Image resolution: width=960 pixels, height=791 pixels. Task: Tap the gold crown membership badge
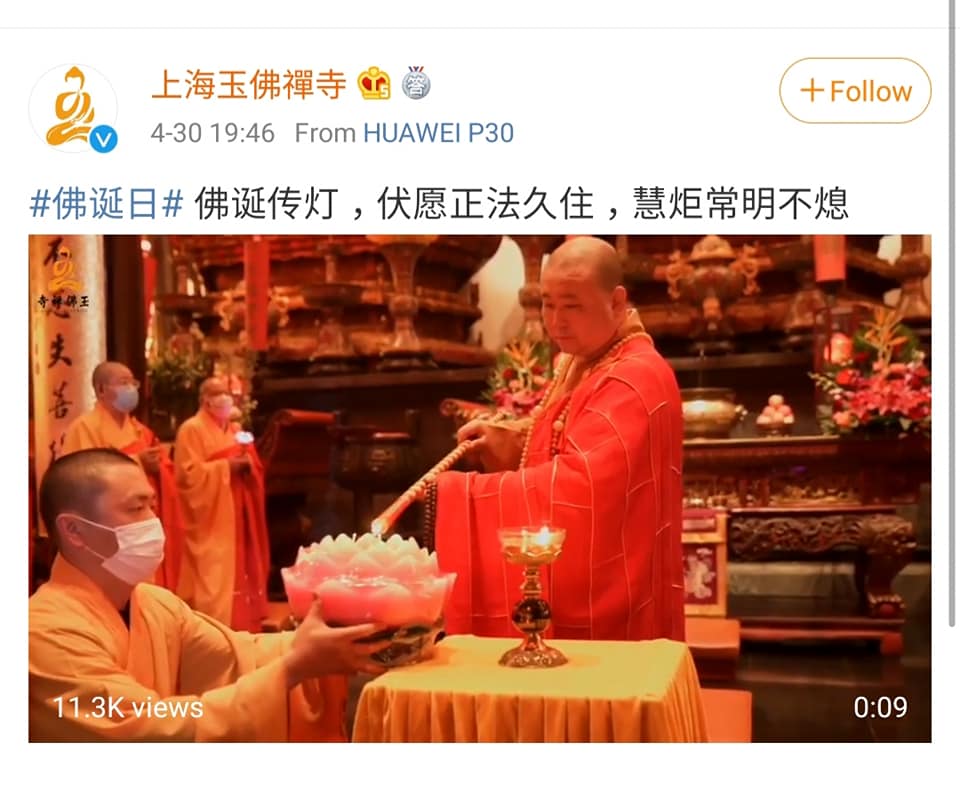point(374,83)
